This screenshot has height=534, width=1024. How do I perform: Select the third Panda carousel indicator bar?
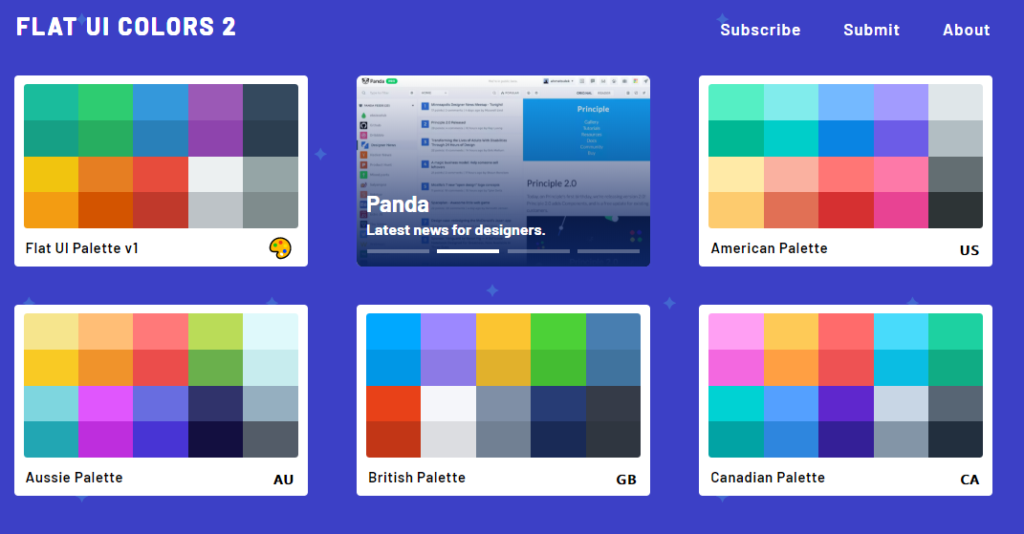538,251
